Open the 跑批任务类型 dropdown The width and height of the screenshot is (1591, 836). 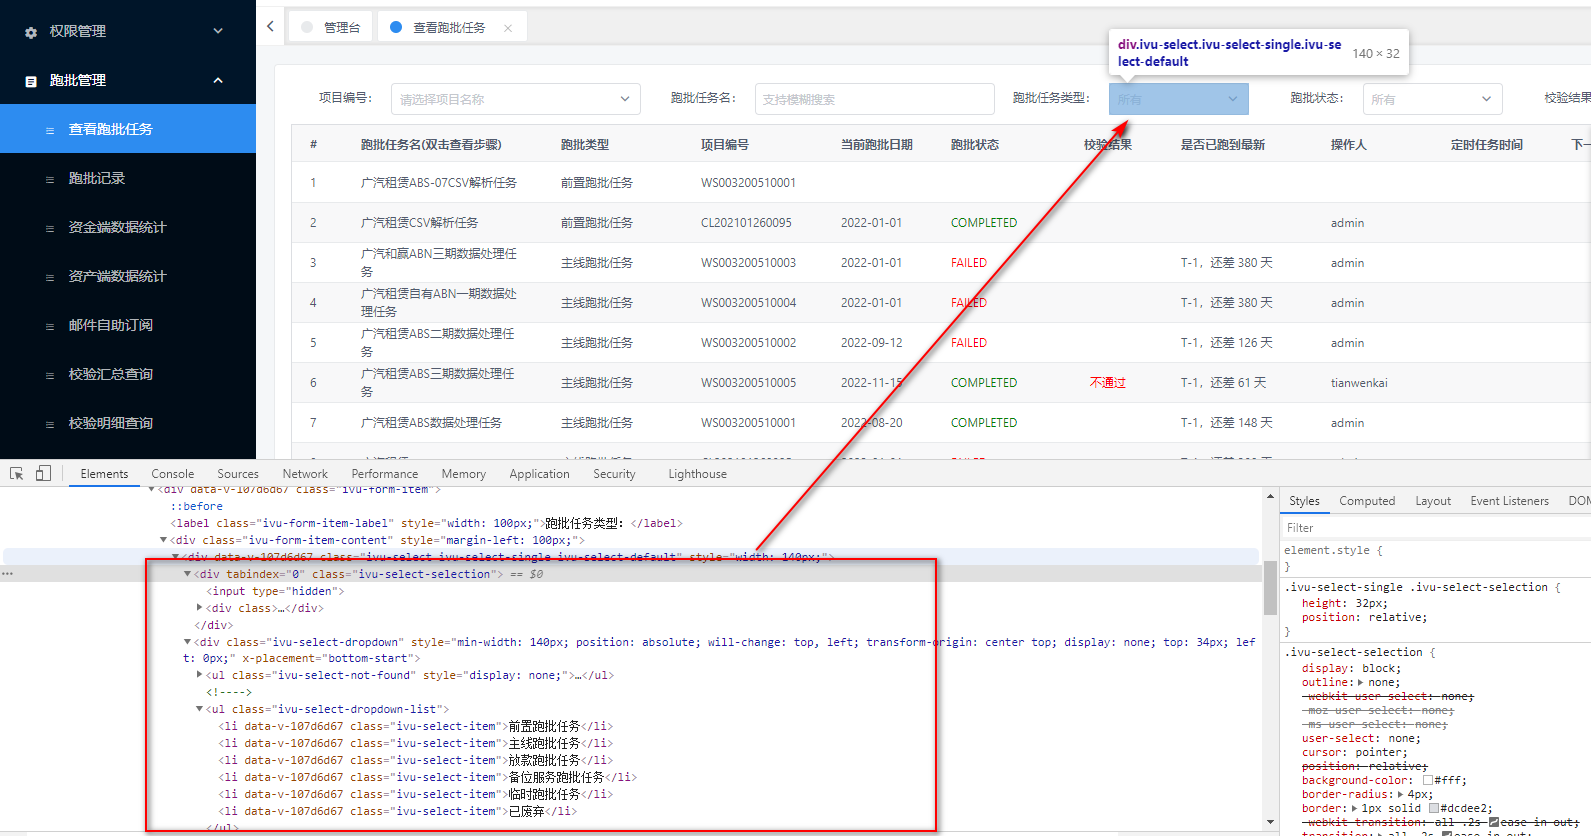click(1179, 99)
